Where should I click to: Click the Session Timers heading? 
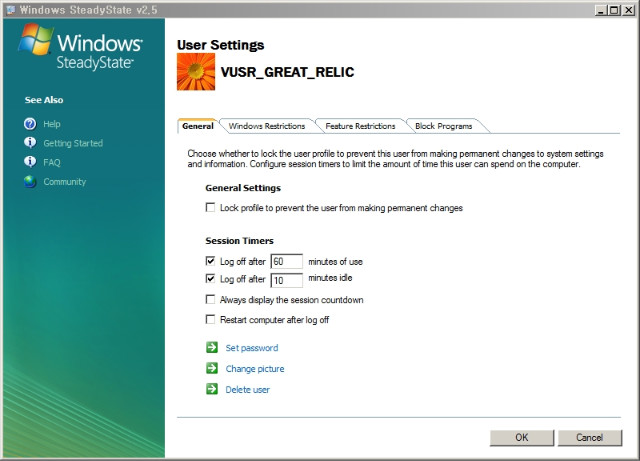(x=240, y=241)
